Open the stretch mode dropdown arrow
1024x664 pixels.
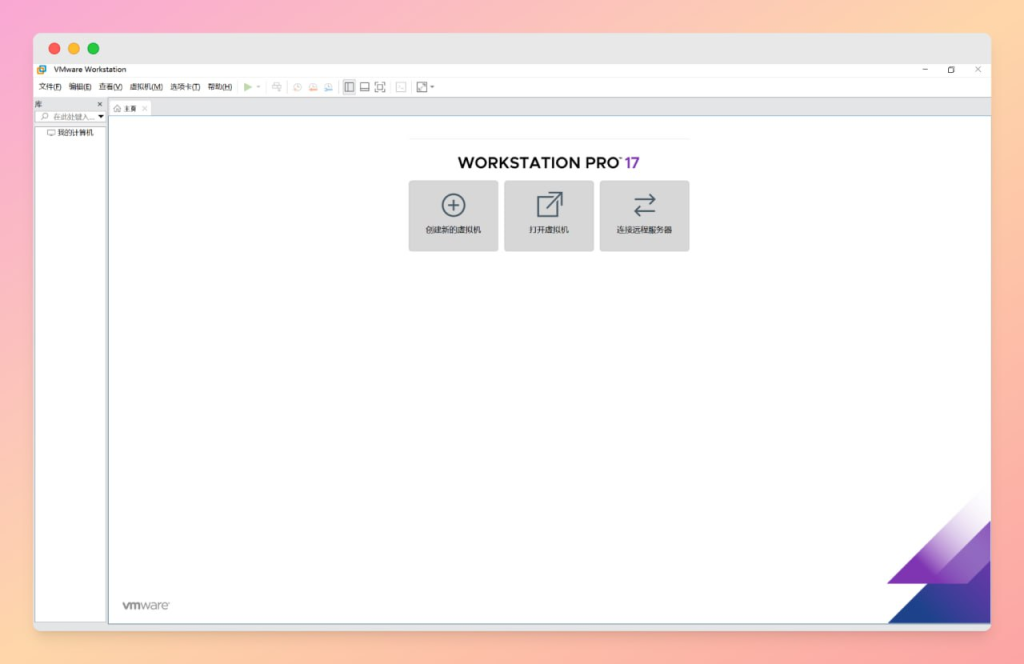pos(432,87)
